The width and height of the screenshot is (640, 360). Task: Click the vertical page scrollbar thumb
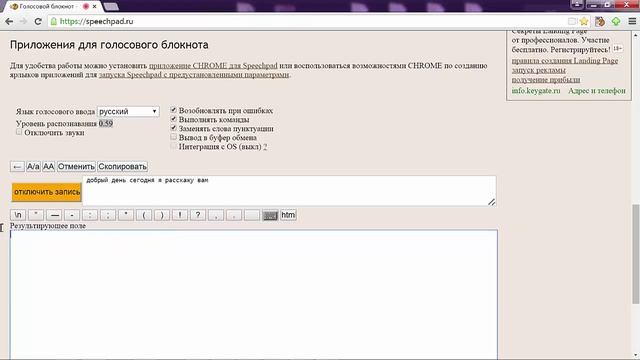(635, 253)
